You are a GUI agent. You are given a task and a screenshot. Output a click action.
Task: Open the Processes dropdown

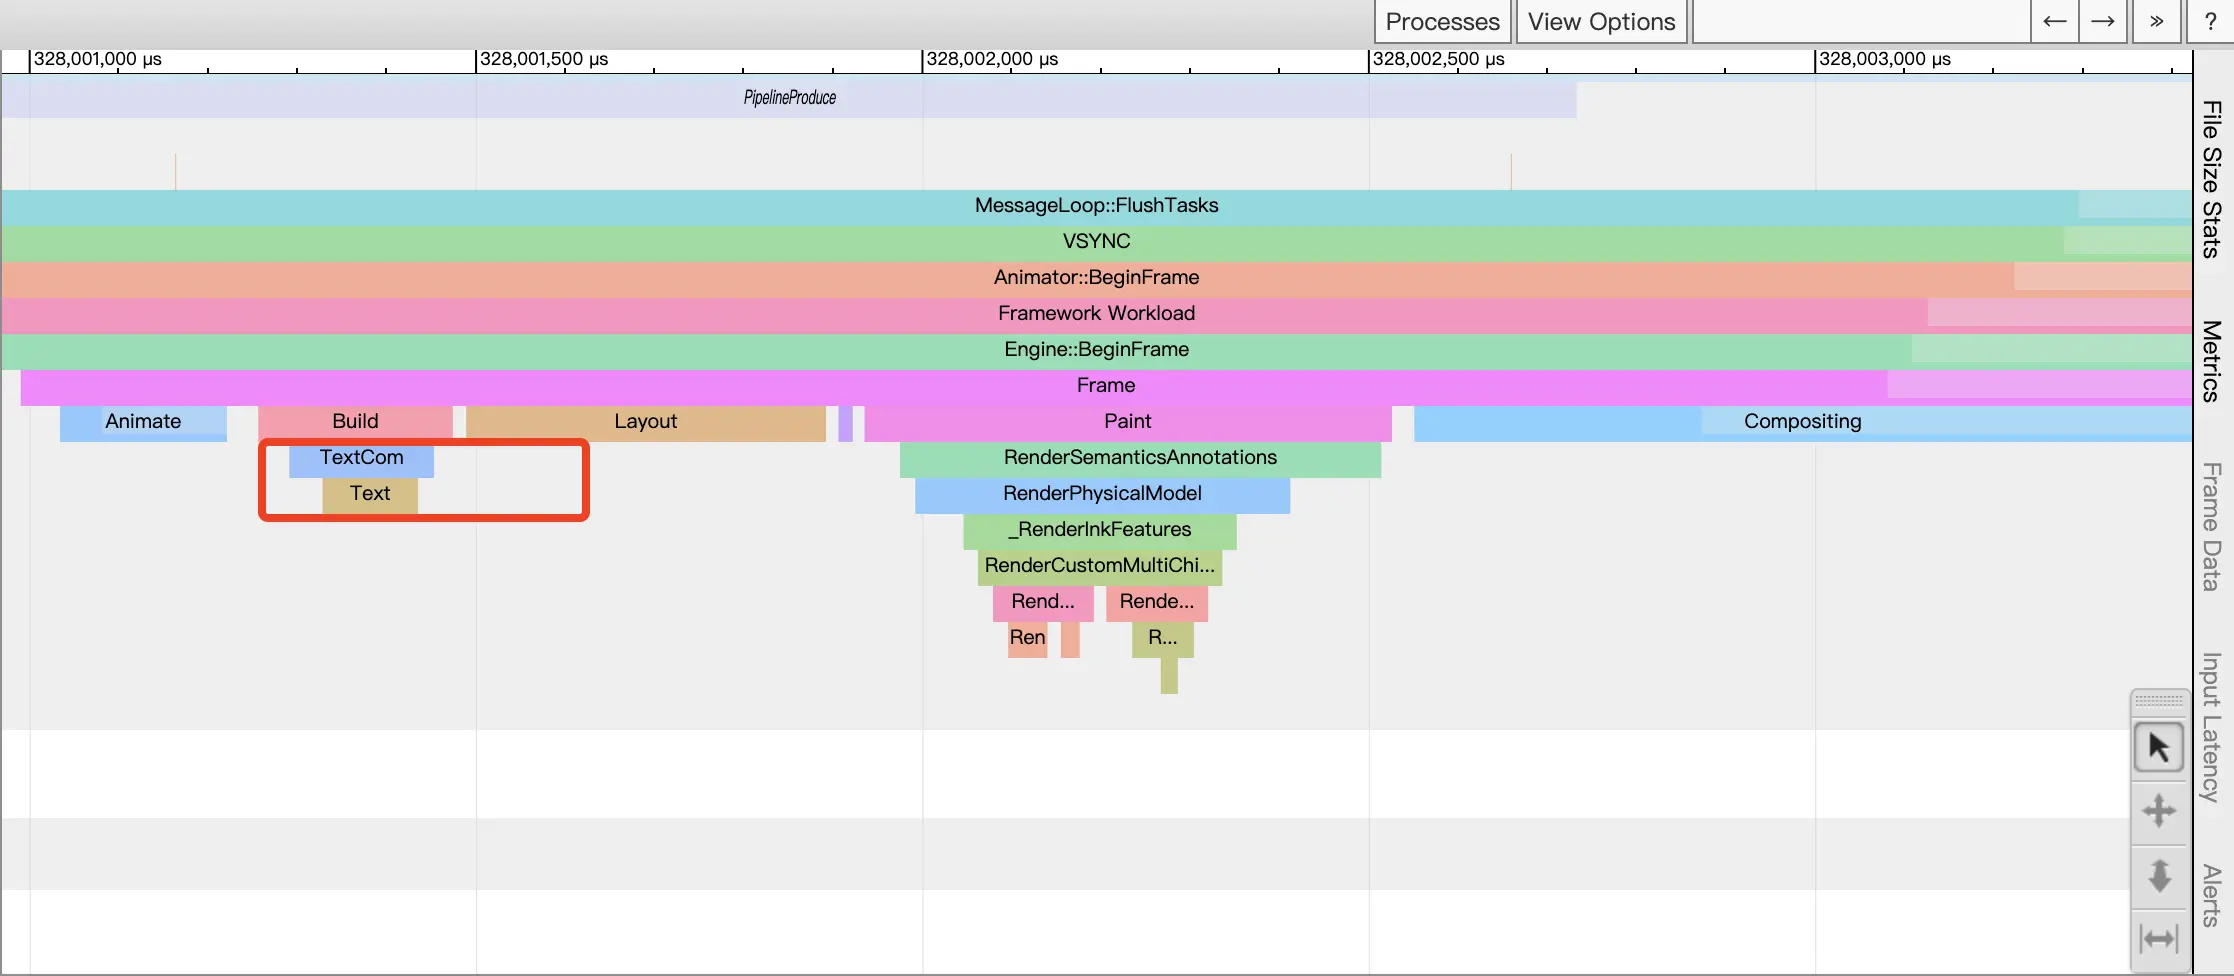point(1442,22)
